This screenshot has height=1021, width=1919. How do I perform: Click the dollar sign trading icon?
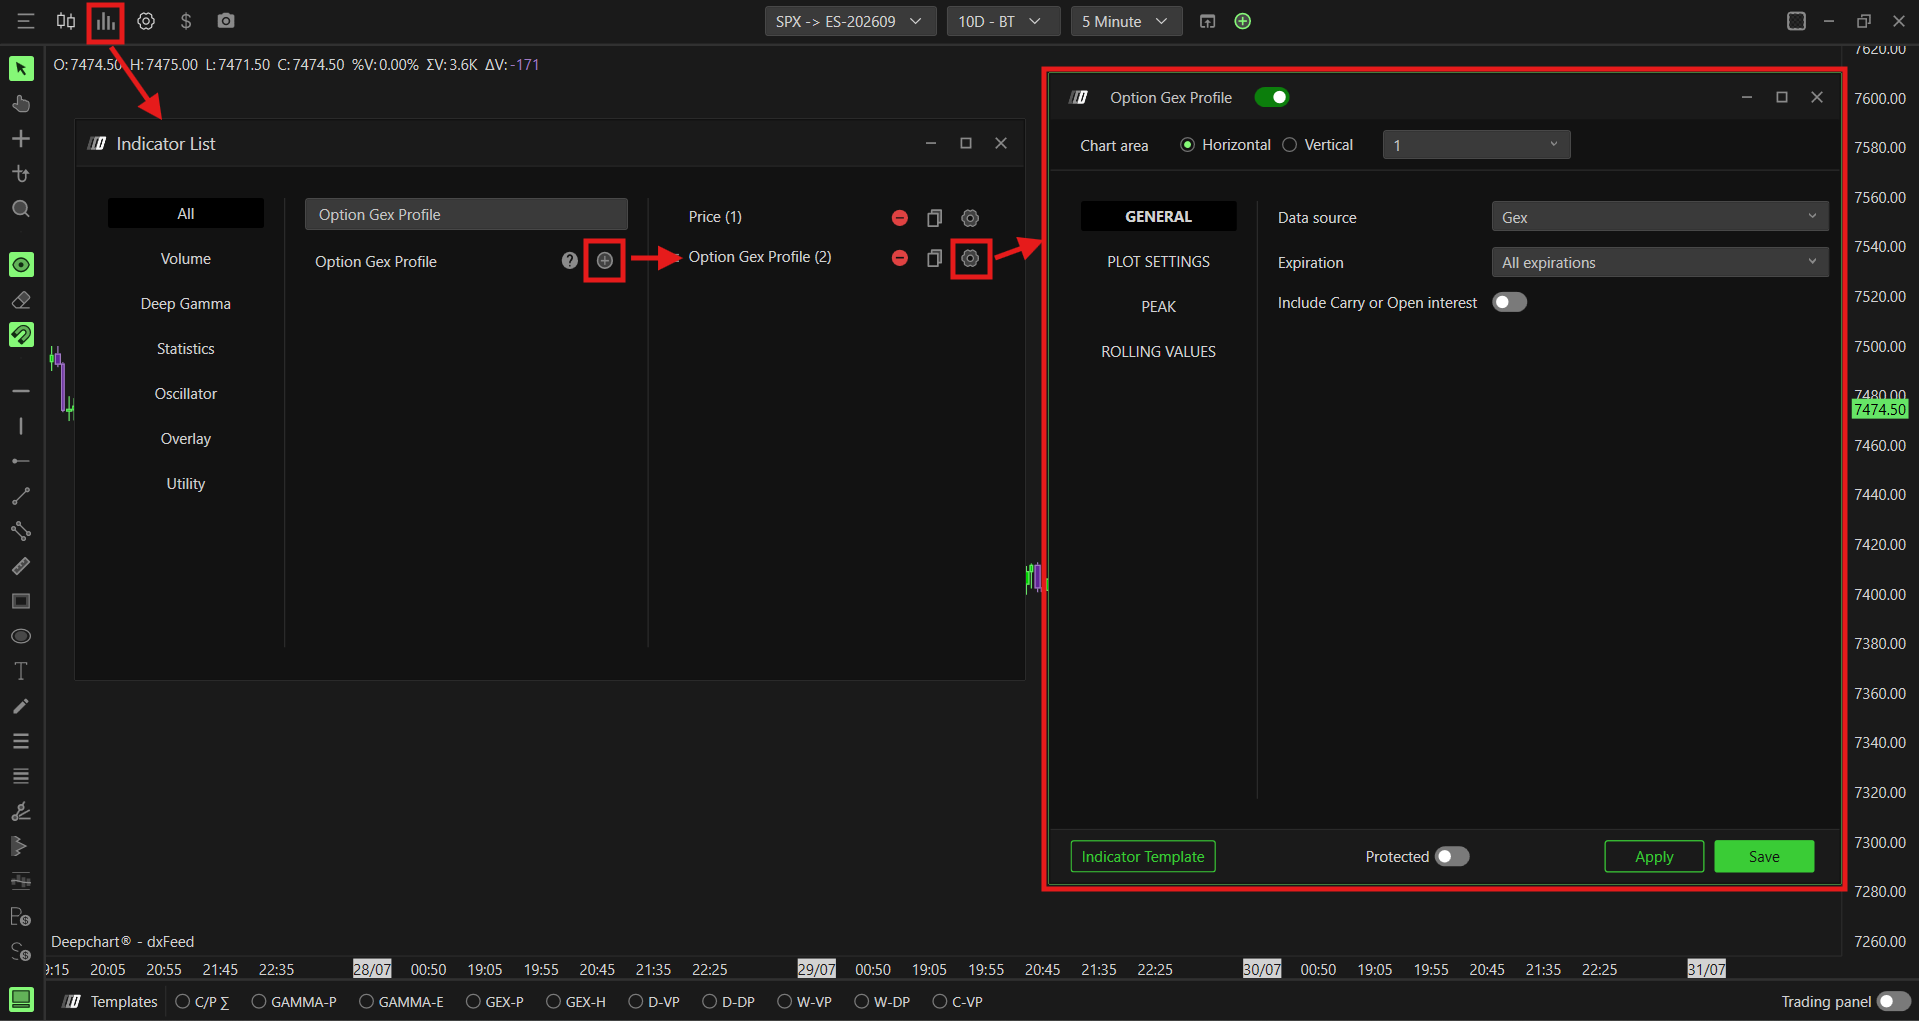[x=186, y=21]
